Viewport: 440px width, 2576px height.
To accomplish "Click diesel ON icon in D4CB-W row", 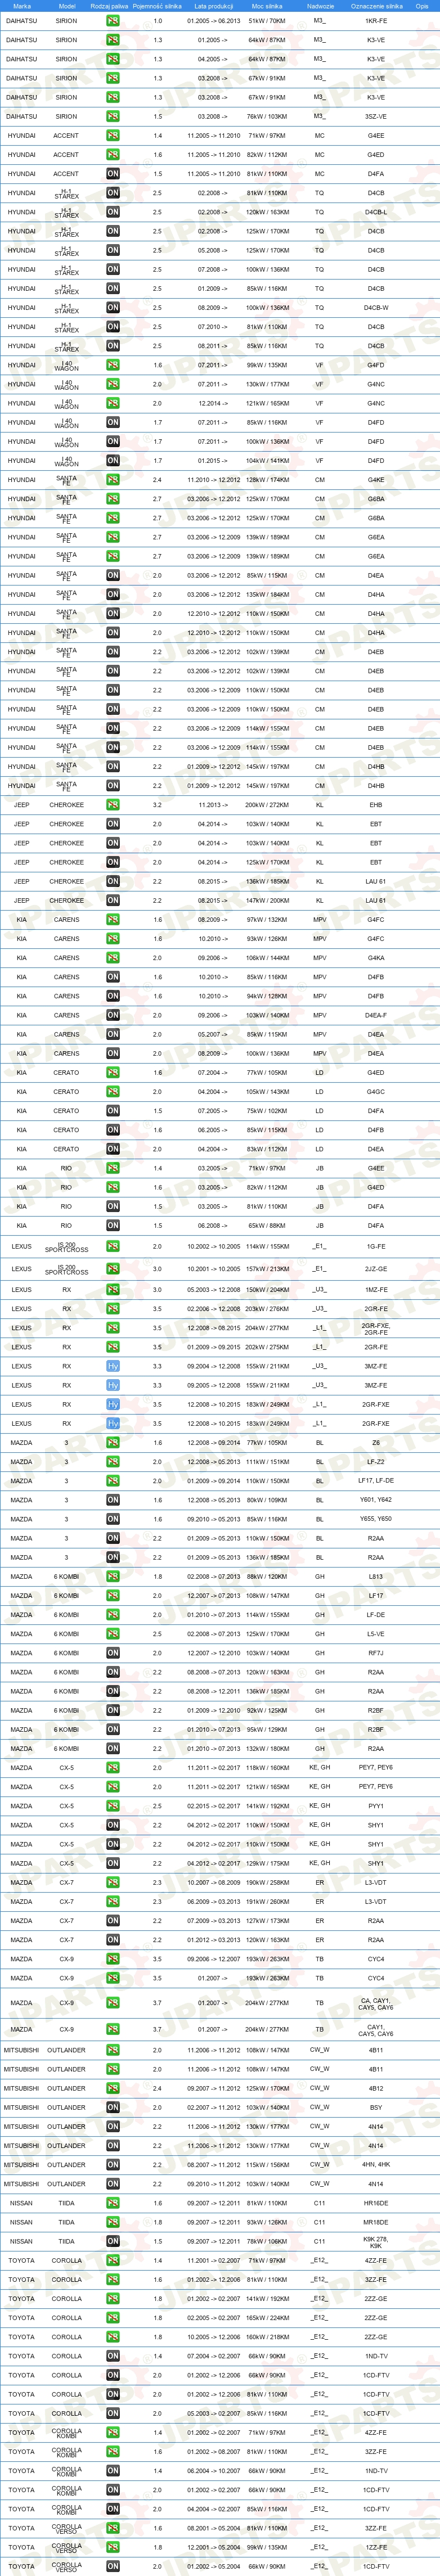I will [113, 308].
